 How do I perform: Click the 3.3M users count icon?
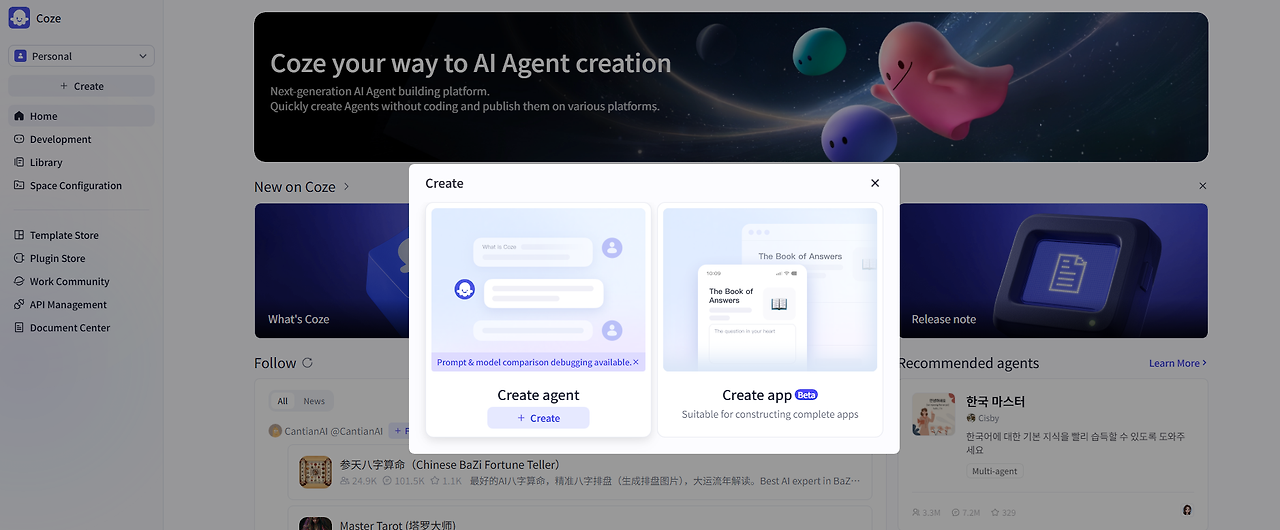coord(916,512)
